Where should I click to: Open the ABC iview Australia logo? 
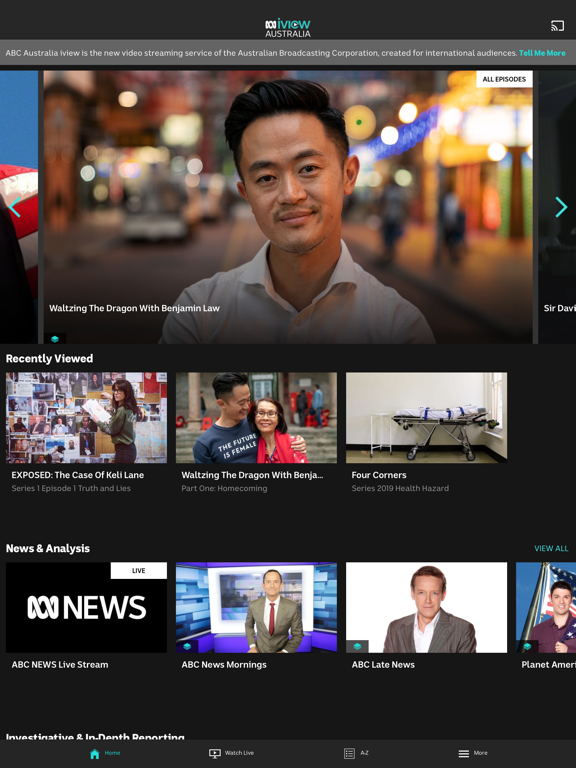click(x=288, y=28)
